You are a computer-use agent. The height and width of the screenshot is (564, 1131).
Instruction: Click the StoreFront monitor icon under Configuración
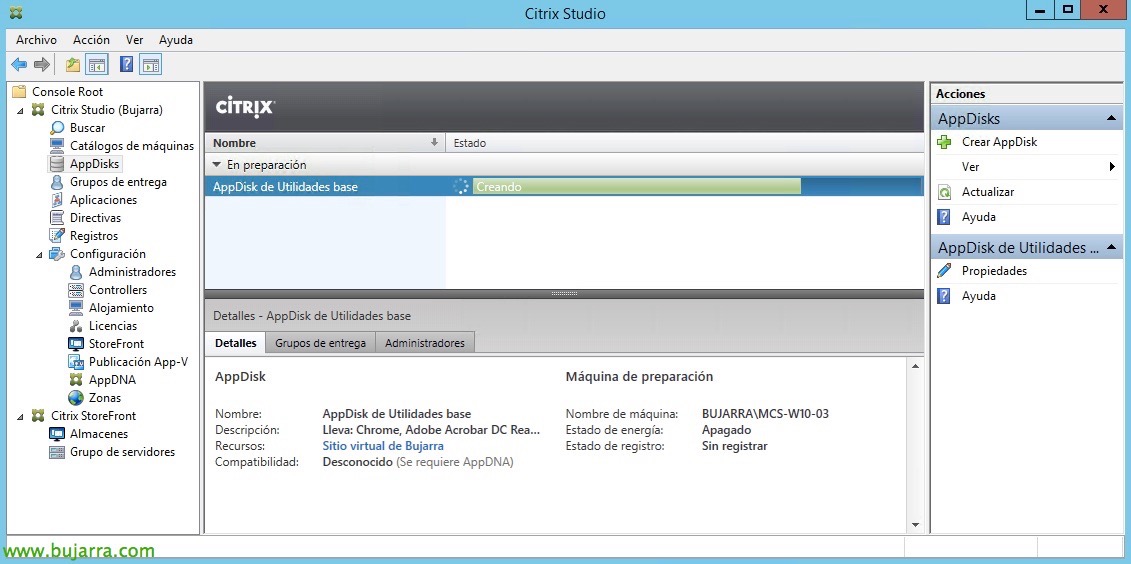(76, 344)
